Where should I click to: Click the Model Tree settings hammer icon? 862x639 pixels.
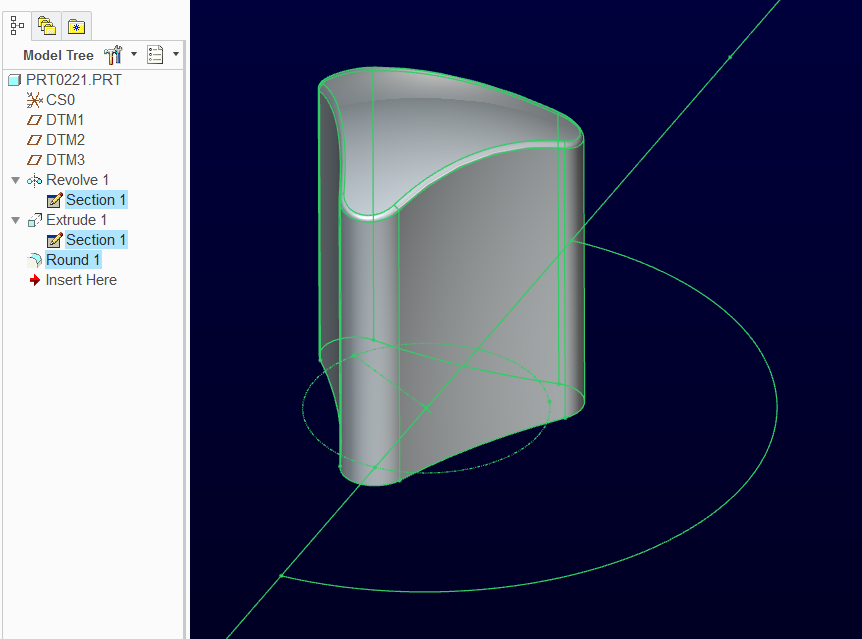(x=113, y=54)
